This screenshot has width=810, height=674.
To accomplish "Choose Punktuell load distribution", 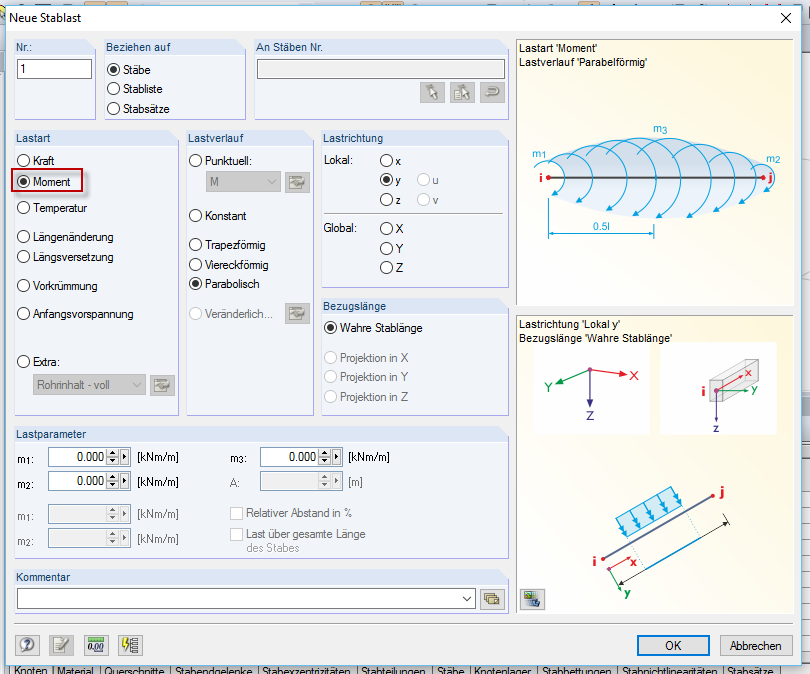I will coord(195,161).
